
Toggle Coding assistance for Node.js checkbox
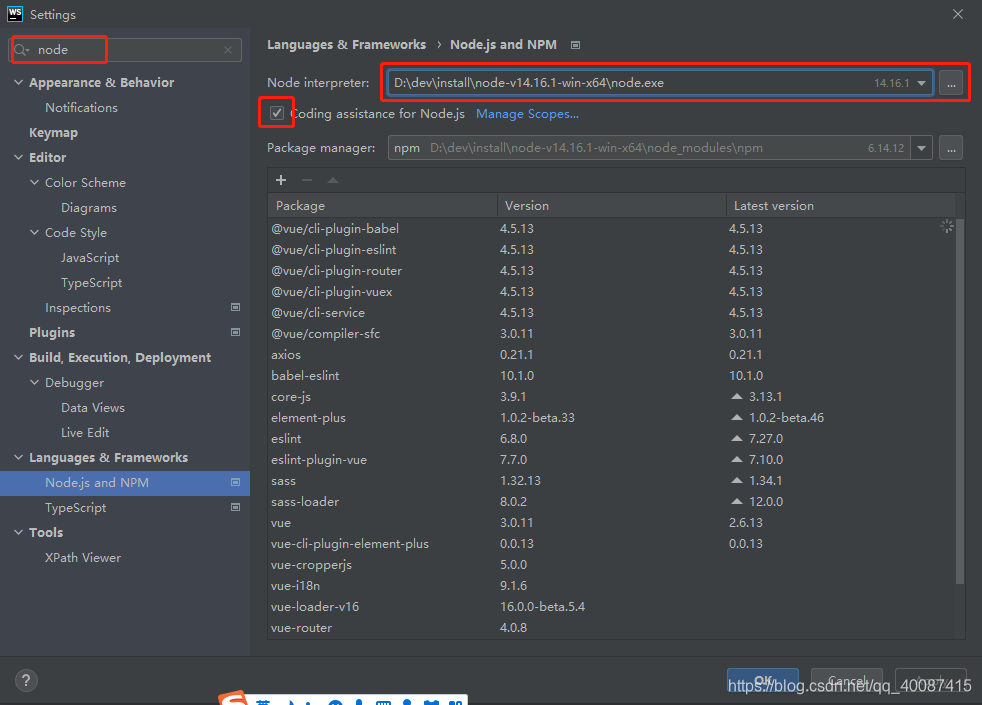[276, 113]
